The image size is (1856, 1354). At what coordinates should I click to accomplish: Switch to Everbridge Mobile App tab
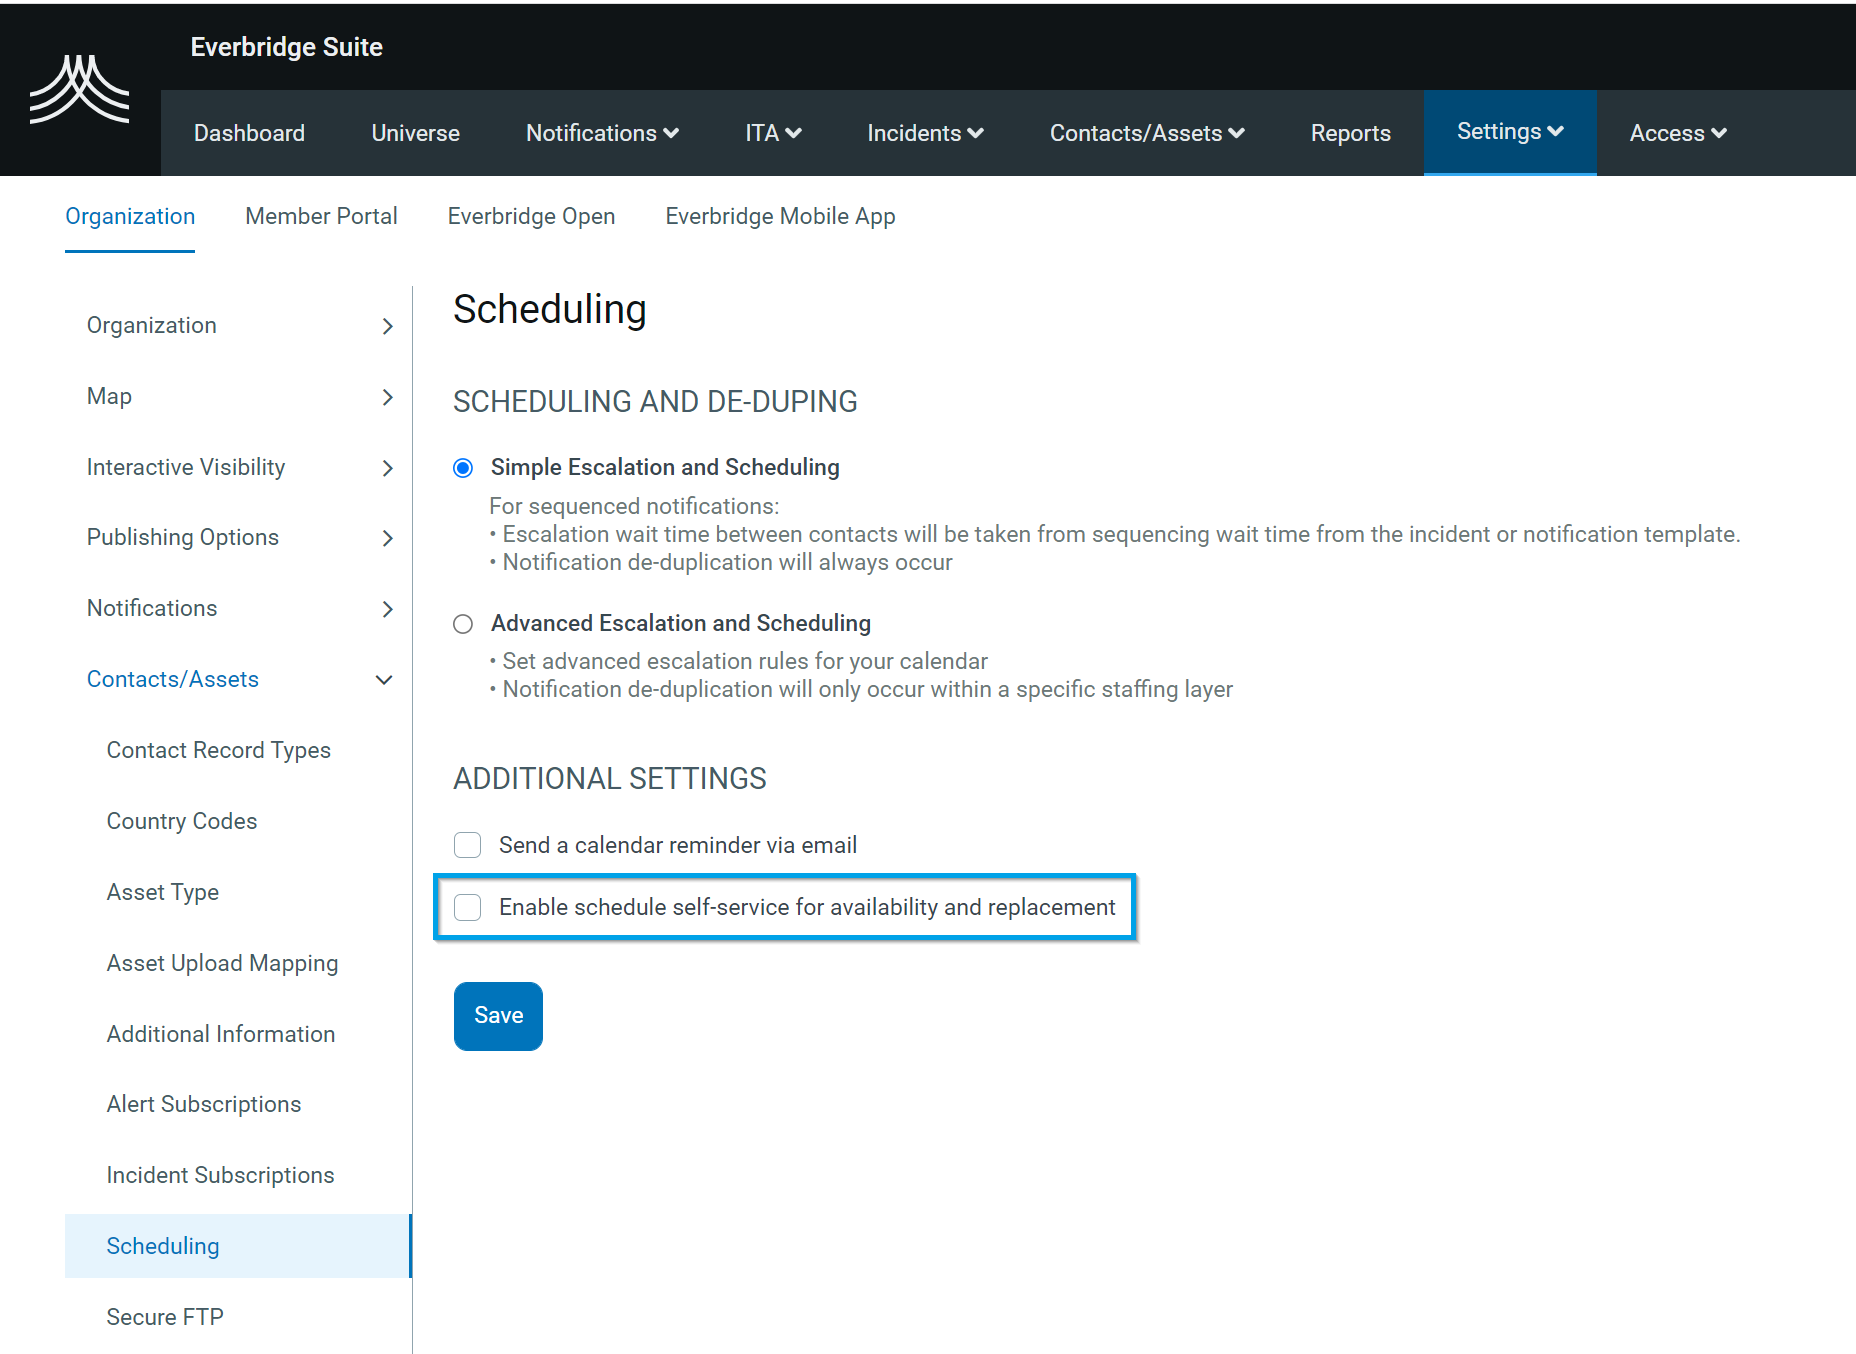click(780, 216)
